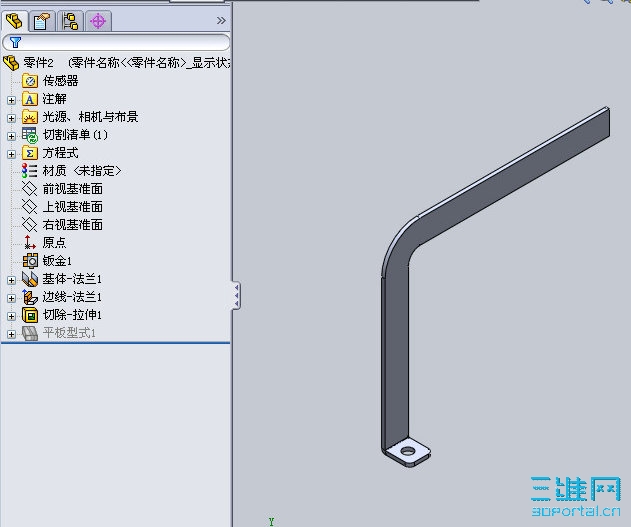The height and width of the screenshot is (527, 631).
Task: Open the FeatureManager design tree tab
Action: click(x=14, y=21)
